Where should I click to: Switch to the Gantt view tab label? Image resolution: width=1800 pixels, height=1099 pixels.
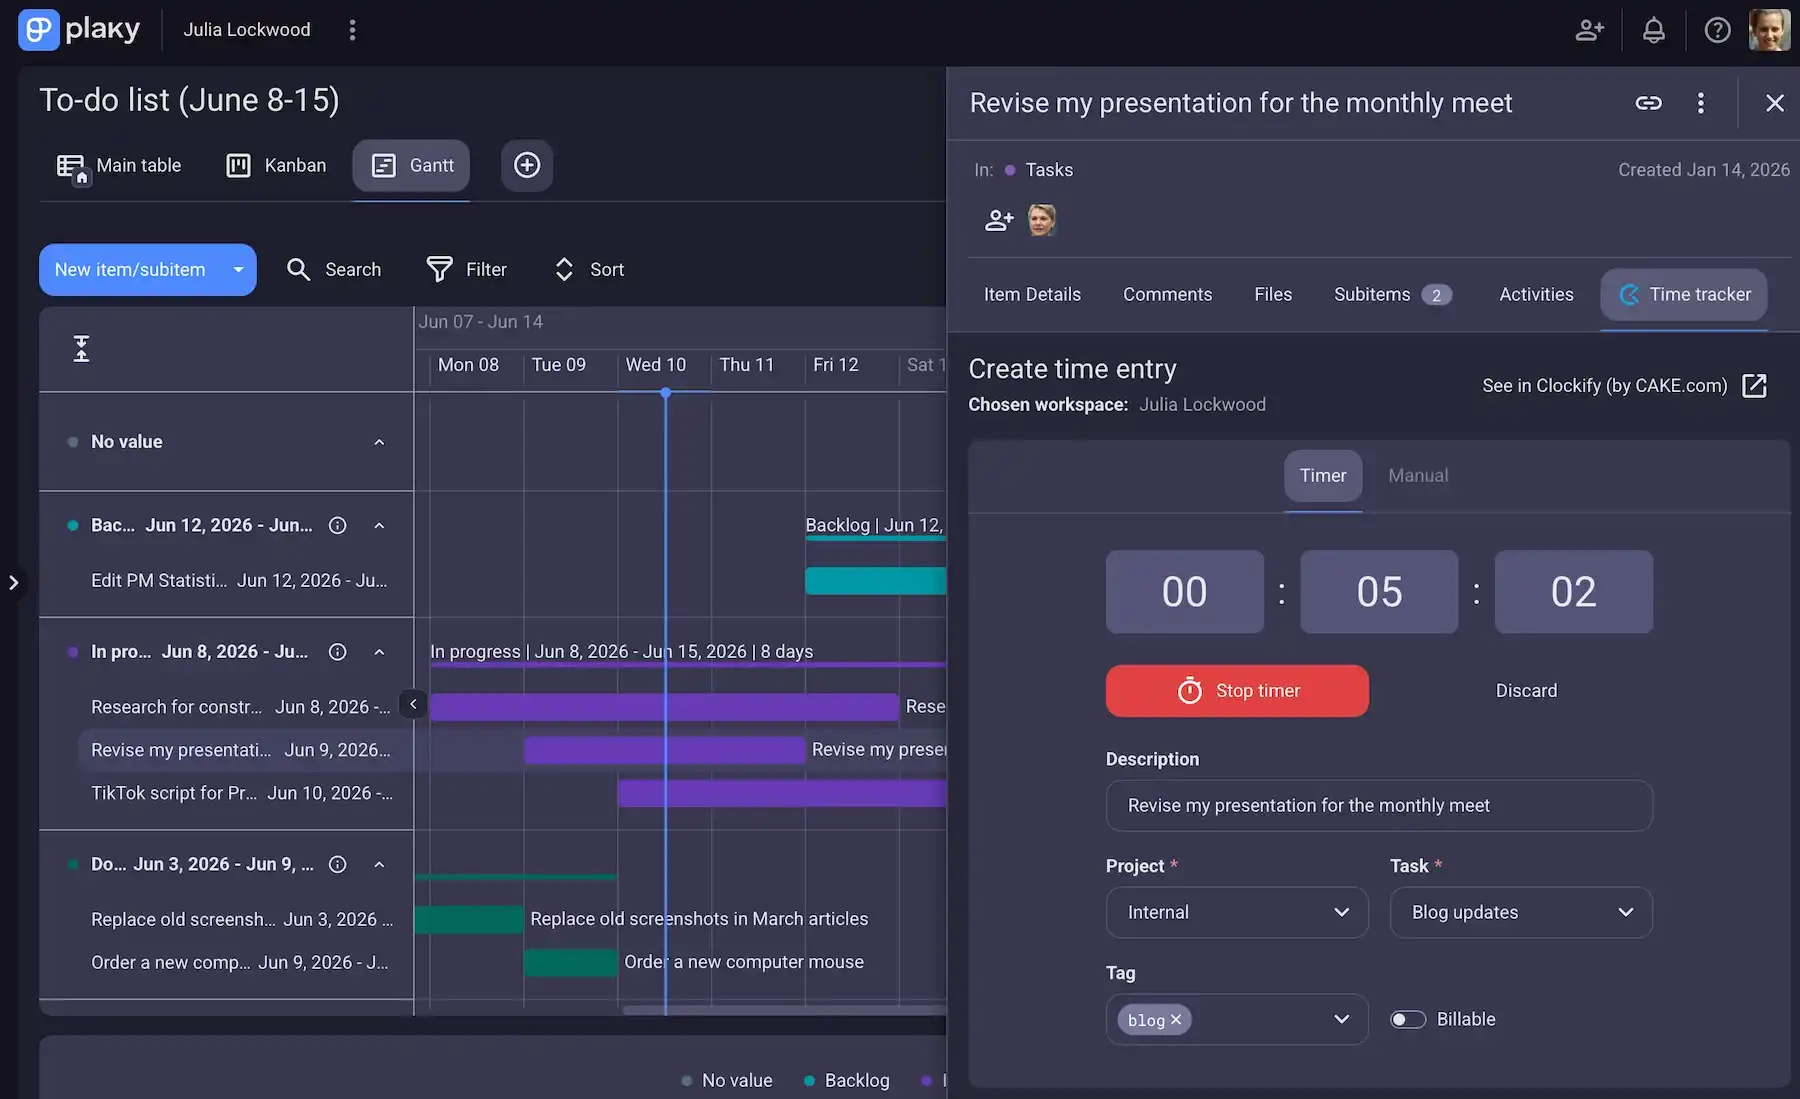pos(432,165)
